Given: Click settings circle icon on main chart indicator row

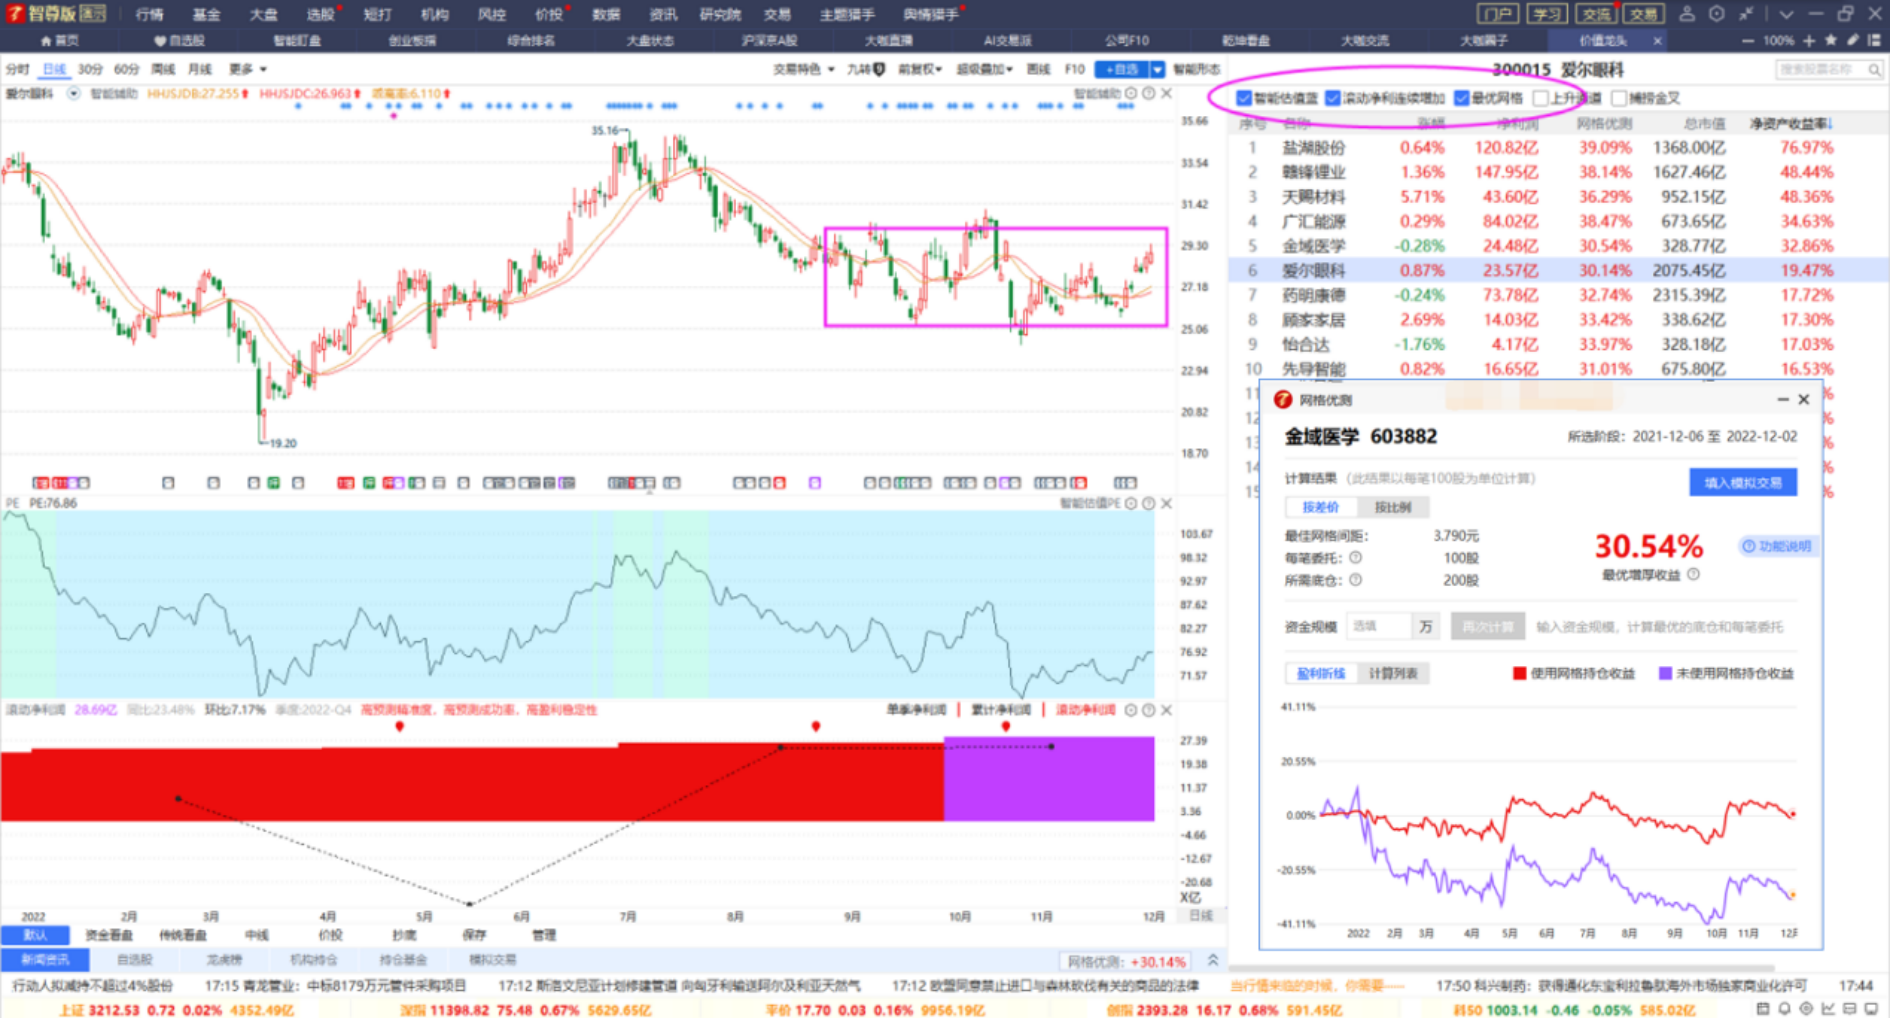Looking at the screenshot, I should [x=1131, y=93].
